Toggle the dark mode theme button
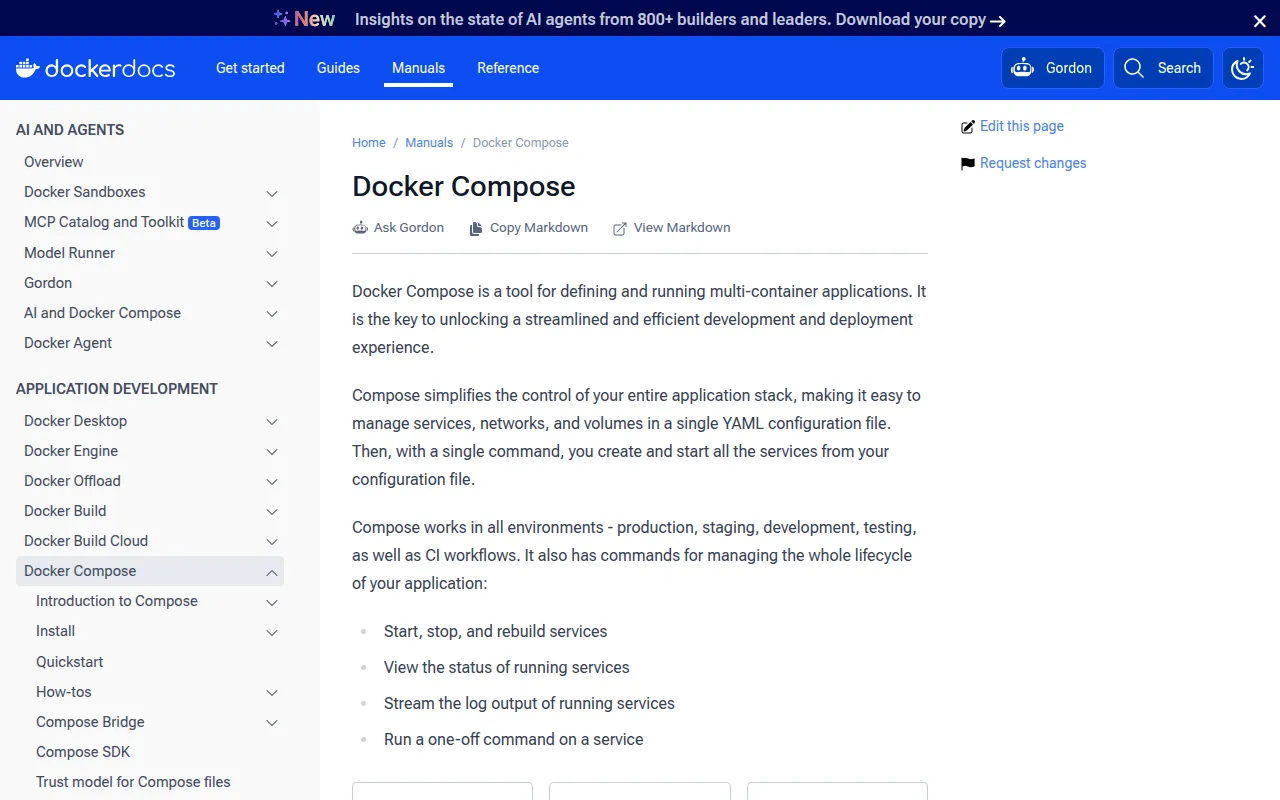The width and height of the screenshot is (1280, 800). [1243, 68]
